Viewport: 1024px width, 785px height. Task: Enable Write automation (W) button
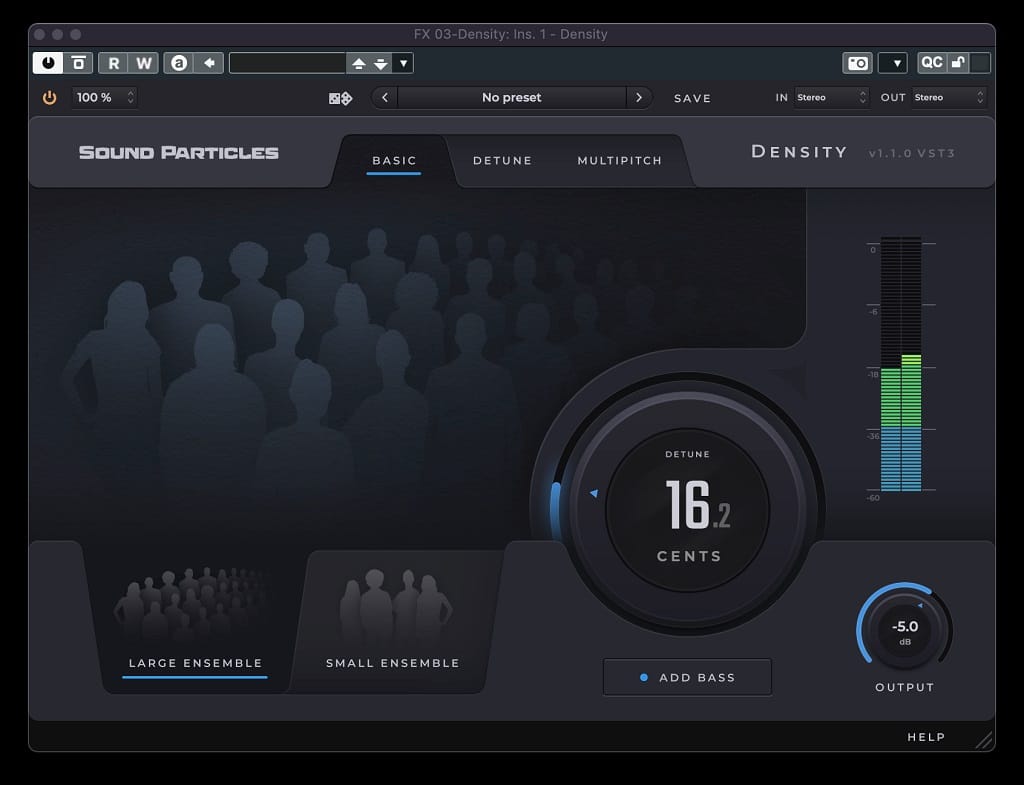(x=144, y=63)
